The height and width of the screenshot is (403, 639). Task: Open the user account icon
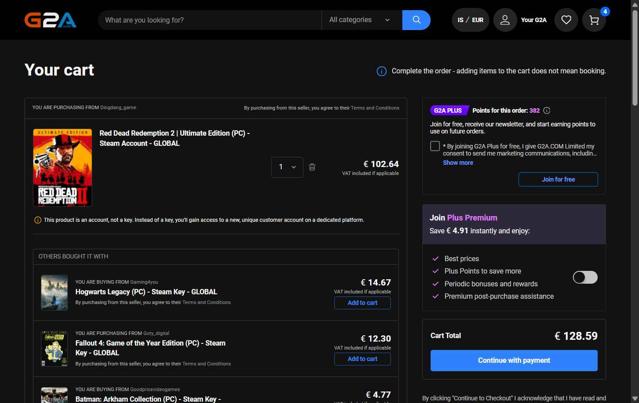pos(505,20)
